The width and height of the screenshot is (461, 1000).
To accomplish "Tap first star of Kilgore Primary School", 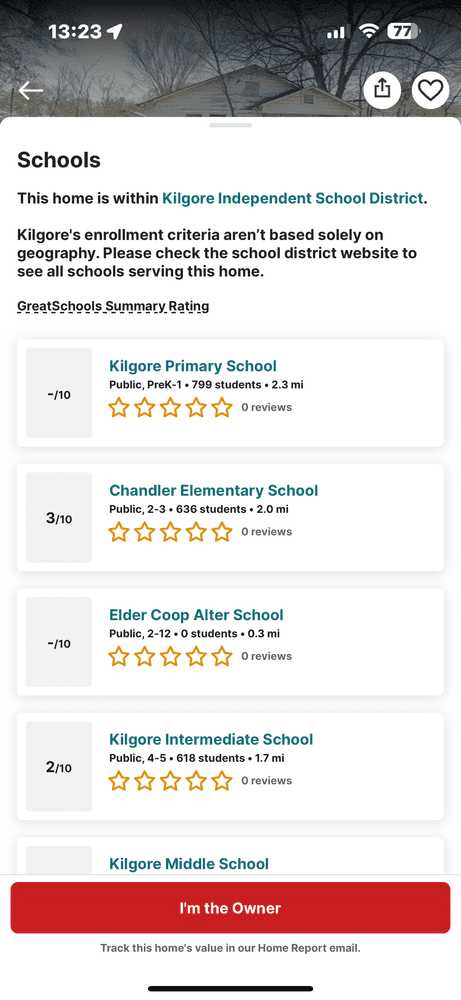I will point(119,407).
